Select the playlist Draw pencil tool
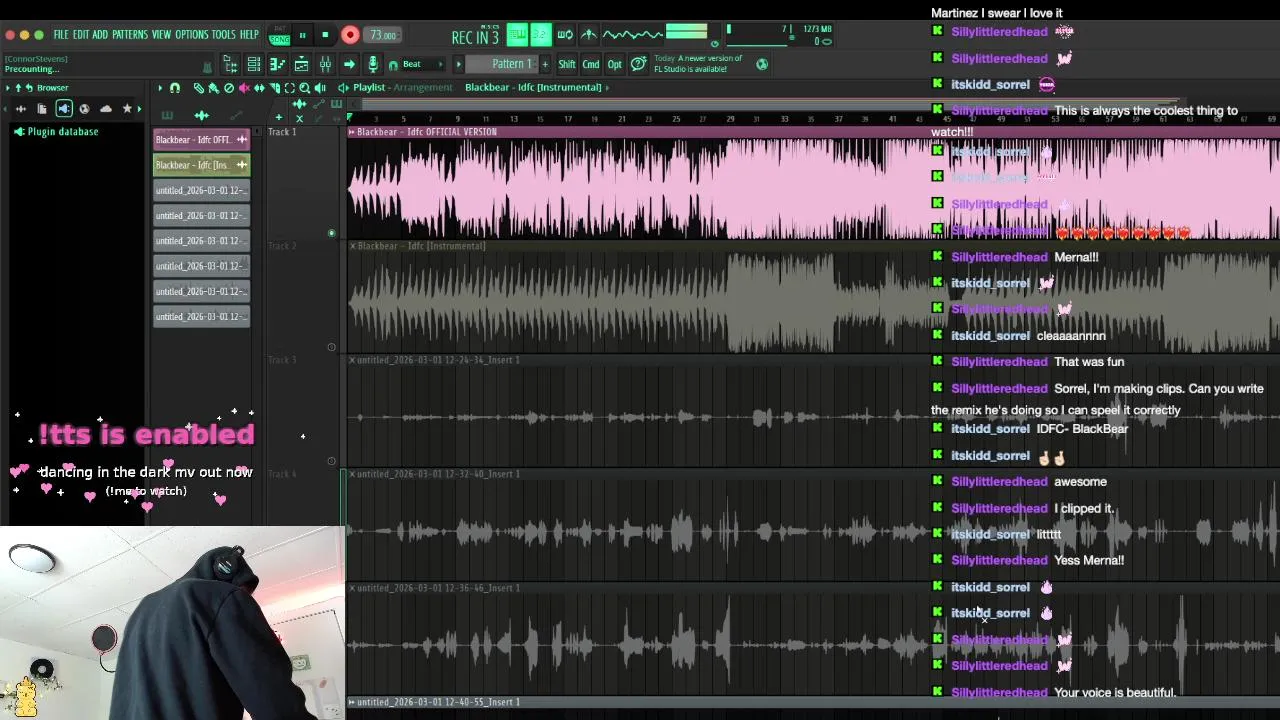This screenshot has height=720, width=1280. (x=199, y=87)
